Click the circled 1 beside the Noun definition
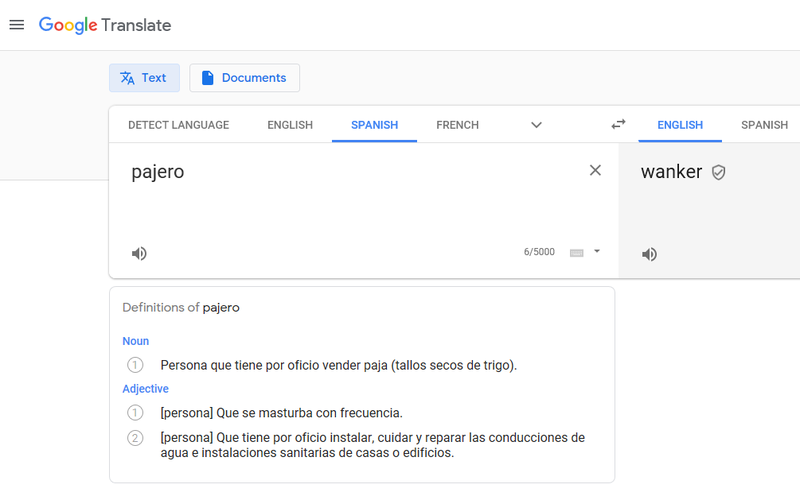 pos(135,365)
